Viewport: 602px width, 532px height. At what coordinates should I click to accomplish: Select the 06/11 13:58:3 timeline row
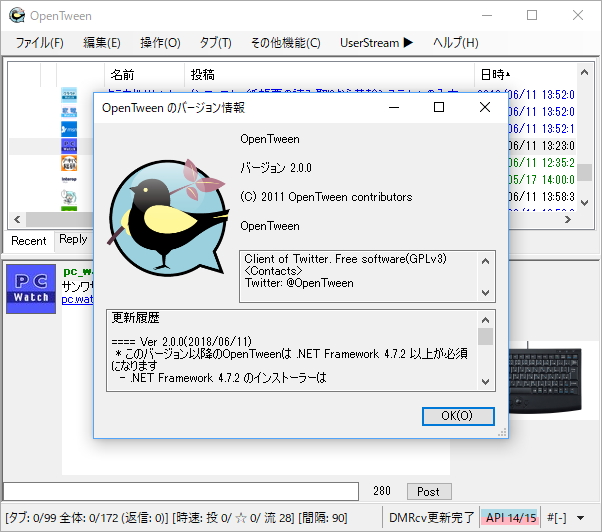pyautogui.click(x=541, y=197)
